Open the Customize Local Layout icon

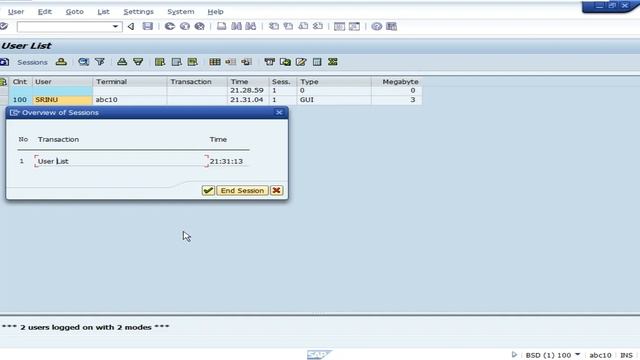point(391,27)
